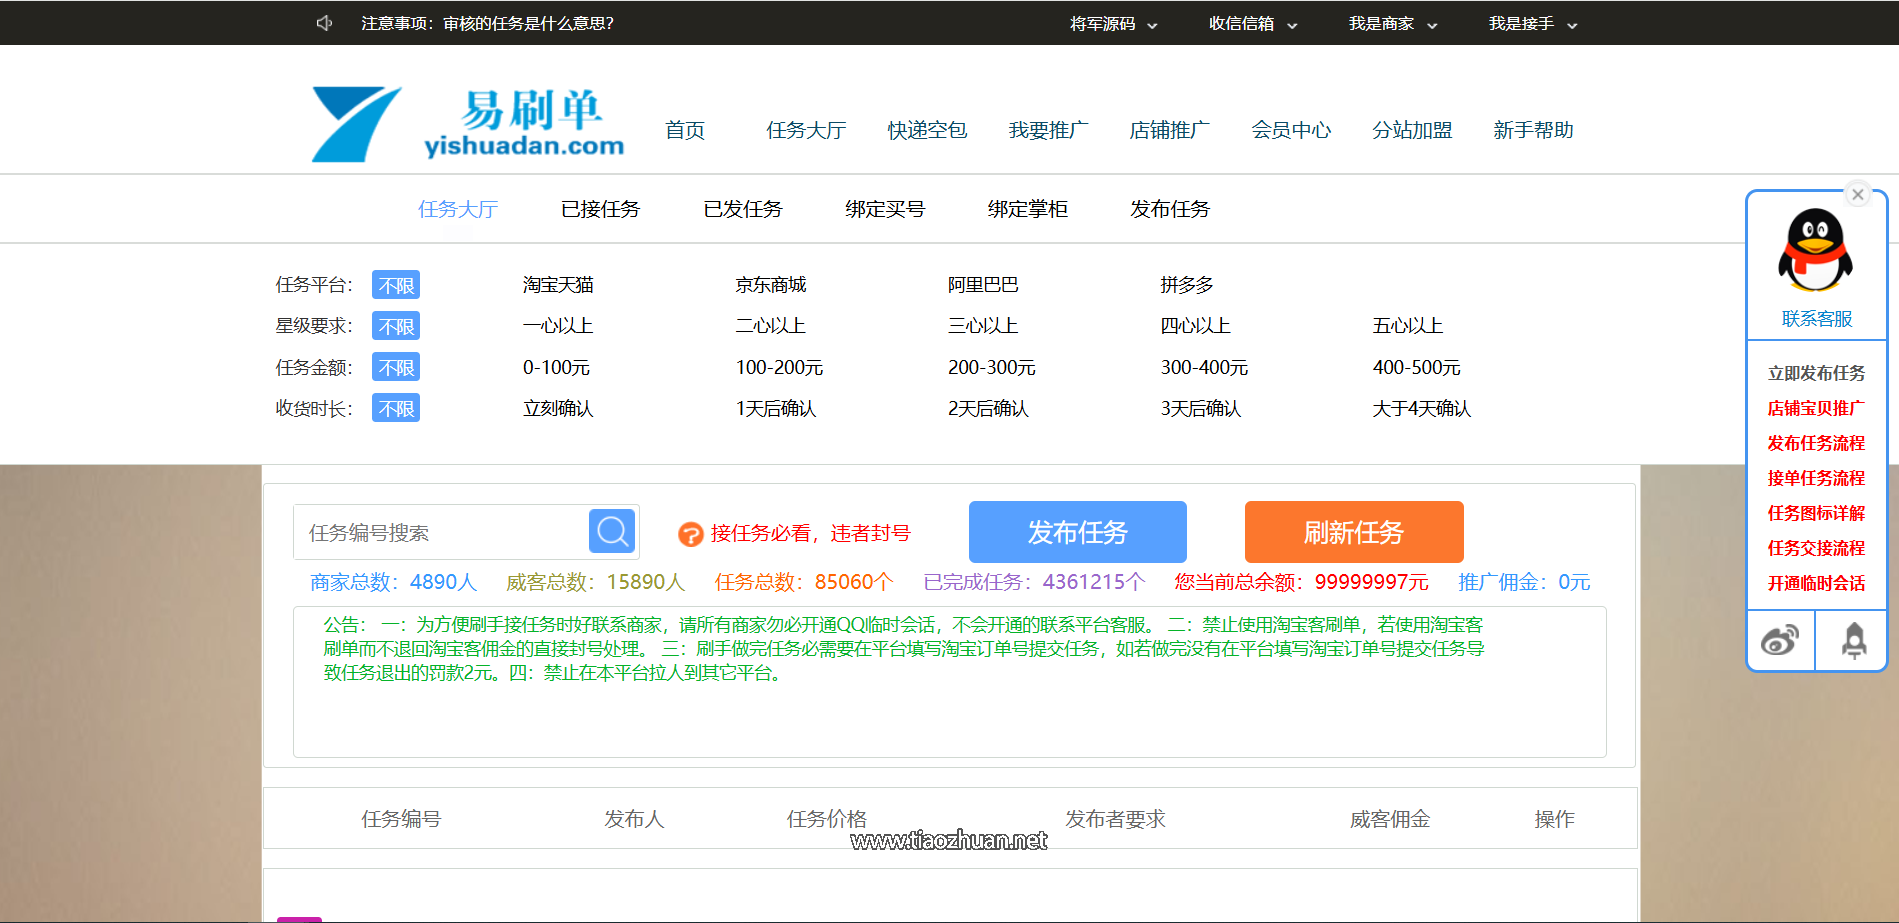
Task: Switch to the 绑定买号 tab
Action: (885, 209)
